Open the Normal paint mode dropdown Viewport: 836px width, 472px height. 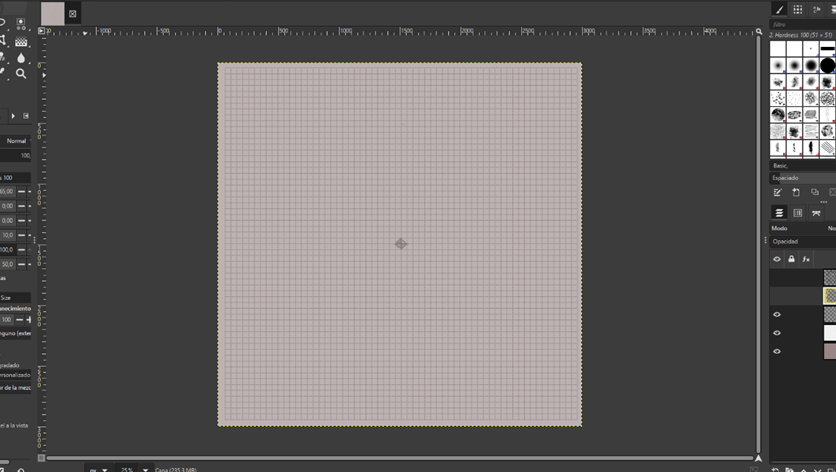pos(17,141)
